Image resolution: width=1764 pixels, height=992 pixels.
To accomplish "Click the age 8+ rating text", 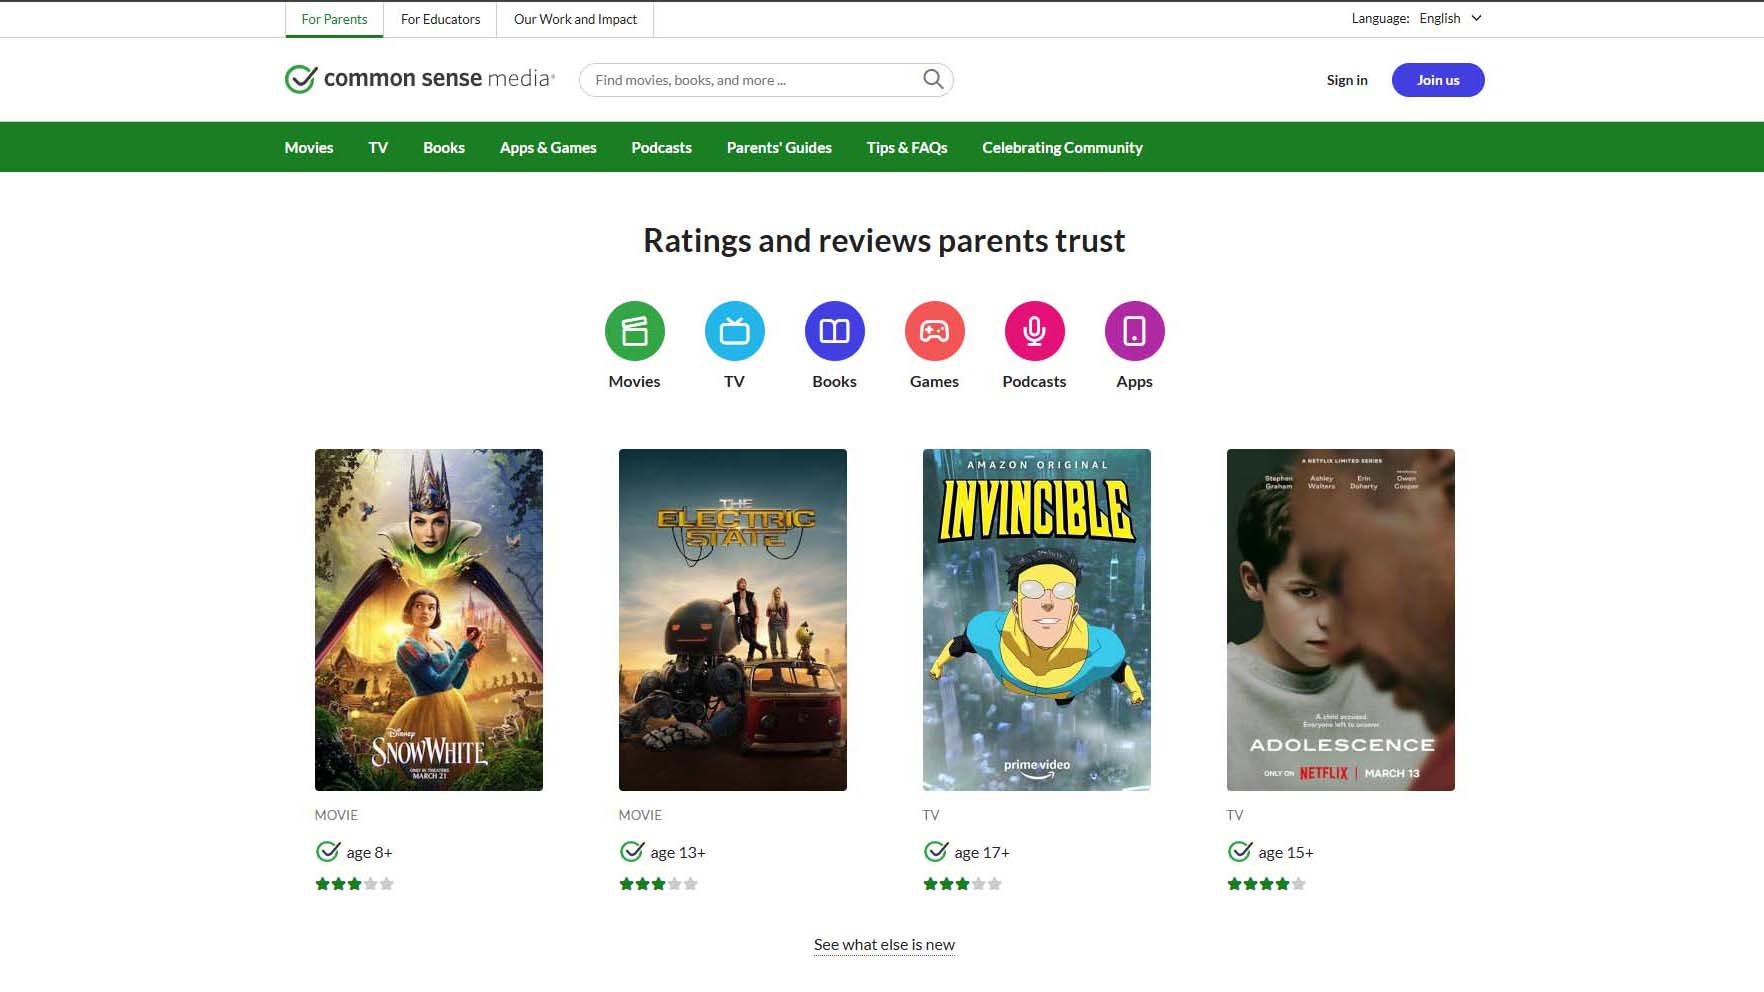I will click(369, 853).
